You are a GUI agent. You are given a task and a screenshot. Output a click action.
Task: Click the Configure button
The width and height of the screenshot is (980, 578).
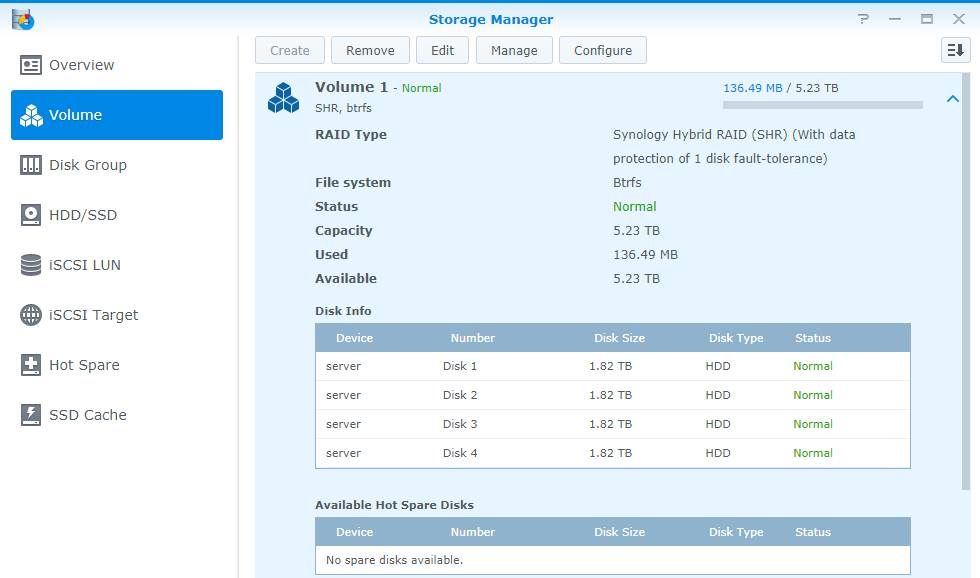pos(602,50)
